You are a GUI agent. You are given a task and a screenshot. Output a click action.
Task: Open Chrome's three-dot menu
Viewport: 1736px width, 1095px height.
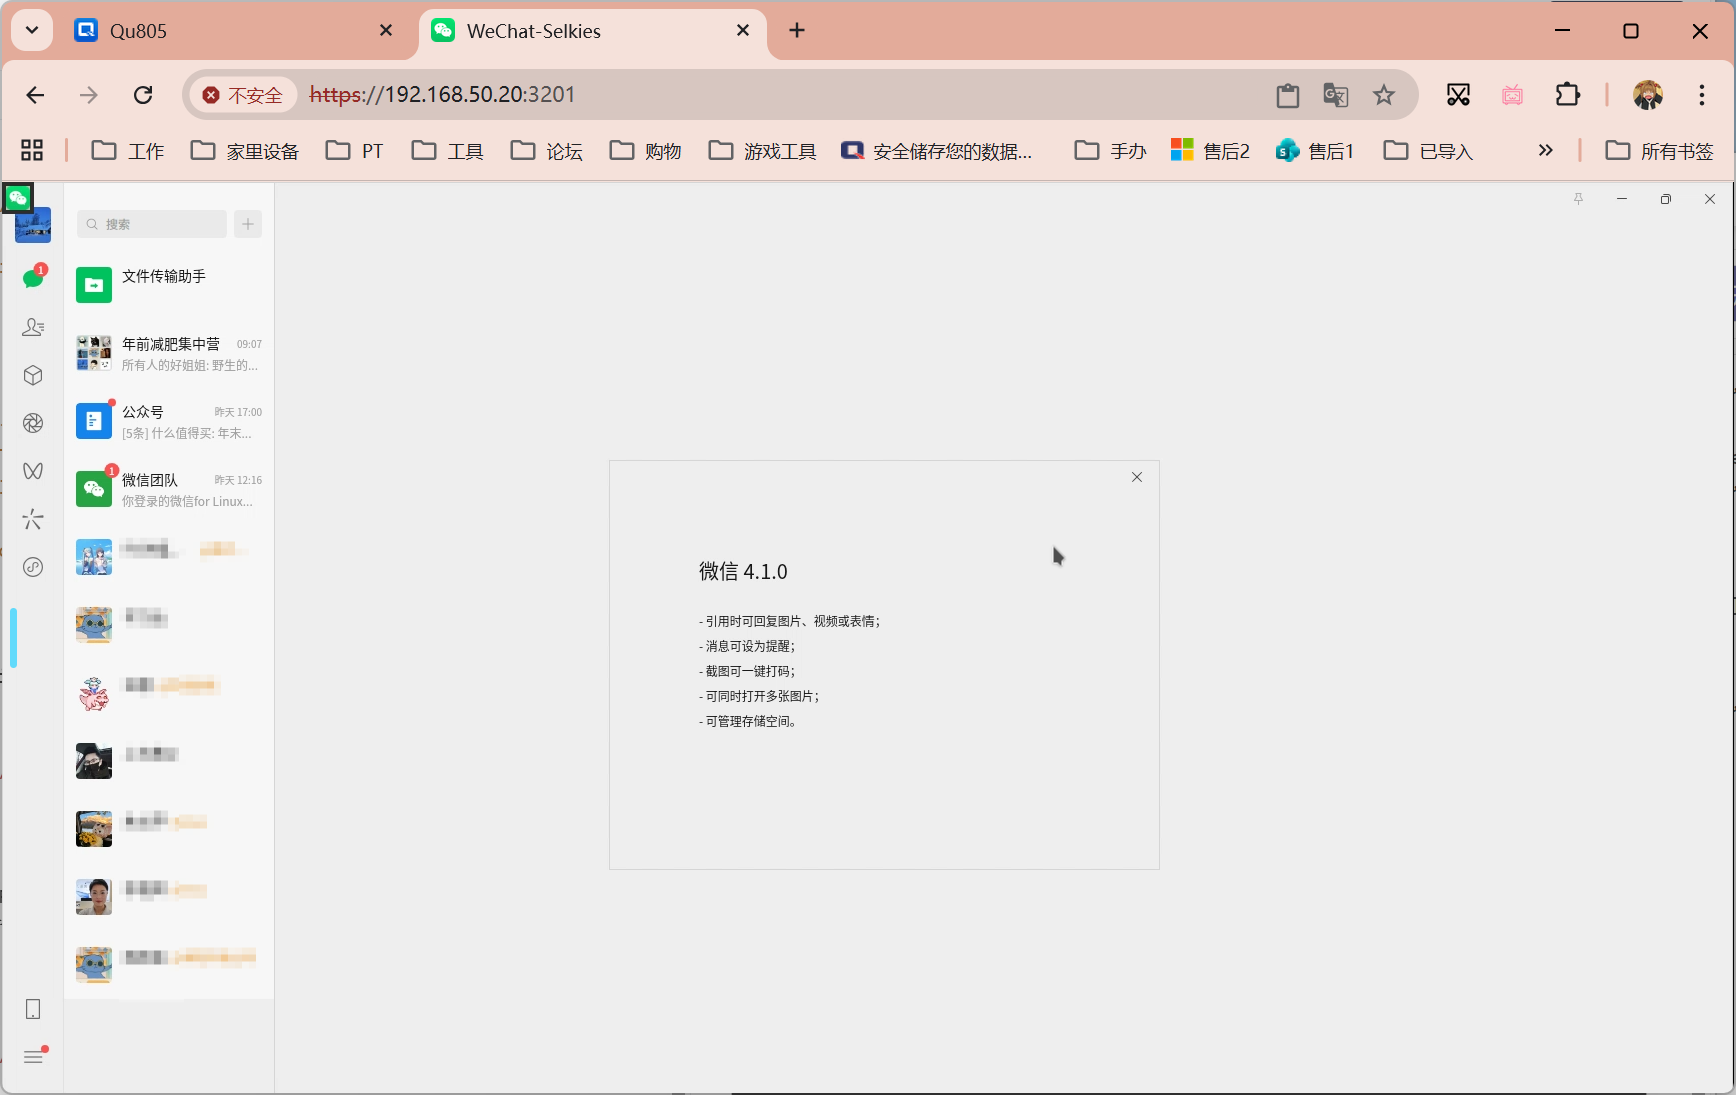tap(1700, 95)
